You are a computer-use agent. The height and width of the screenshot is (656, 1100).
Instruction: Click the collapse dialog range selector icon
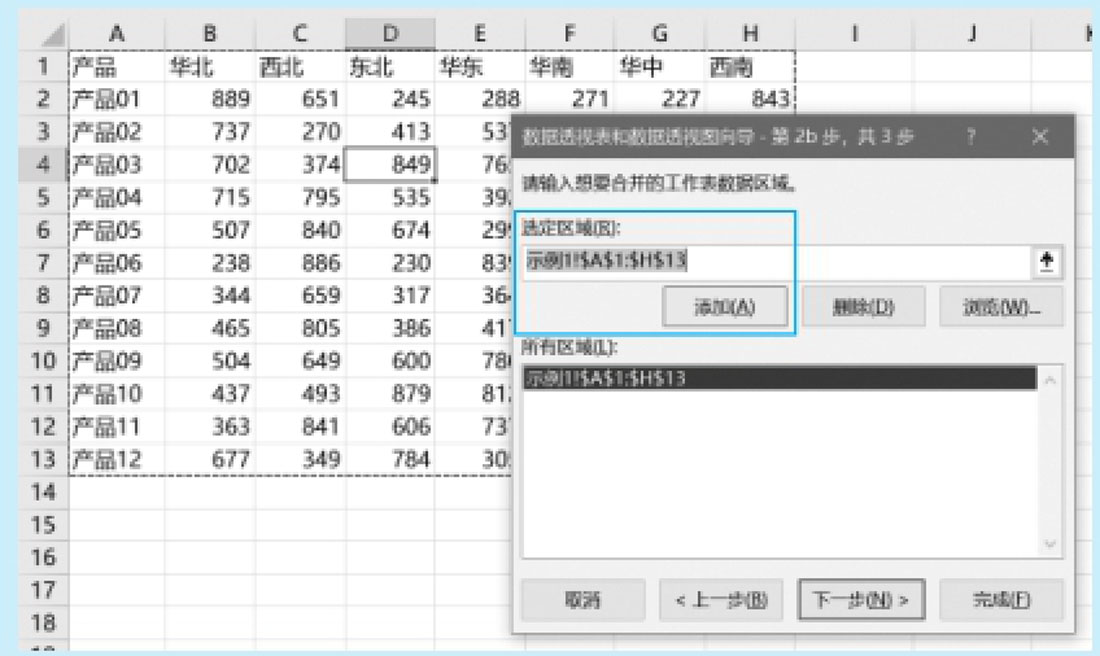click(1048, 261)
